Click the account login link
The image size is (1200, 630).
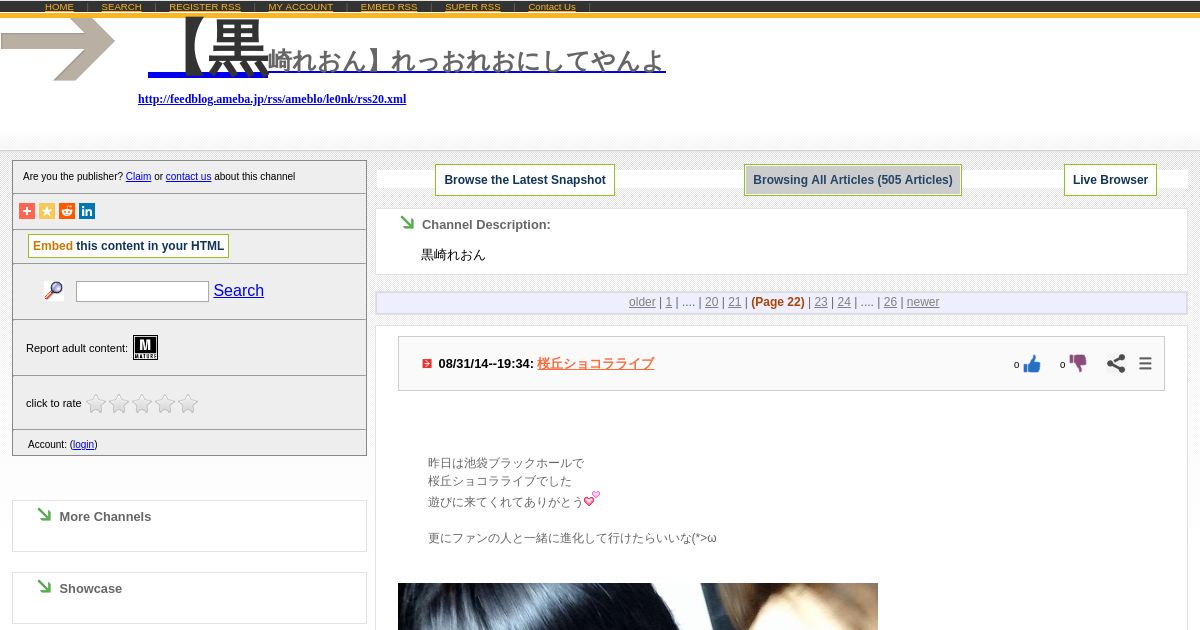83,445
